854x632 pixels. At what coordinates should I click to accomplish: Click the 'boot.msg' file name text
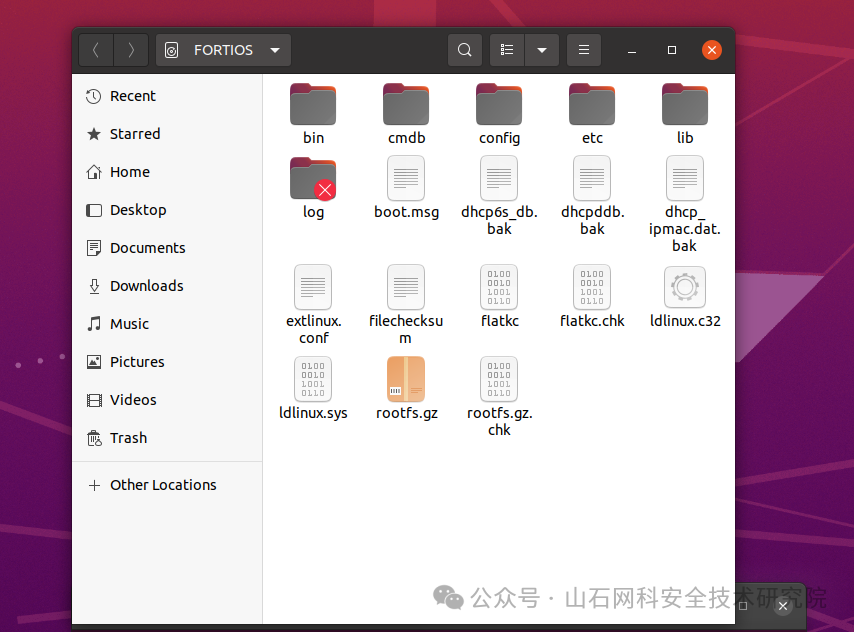406,212
